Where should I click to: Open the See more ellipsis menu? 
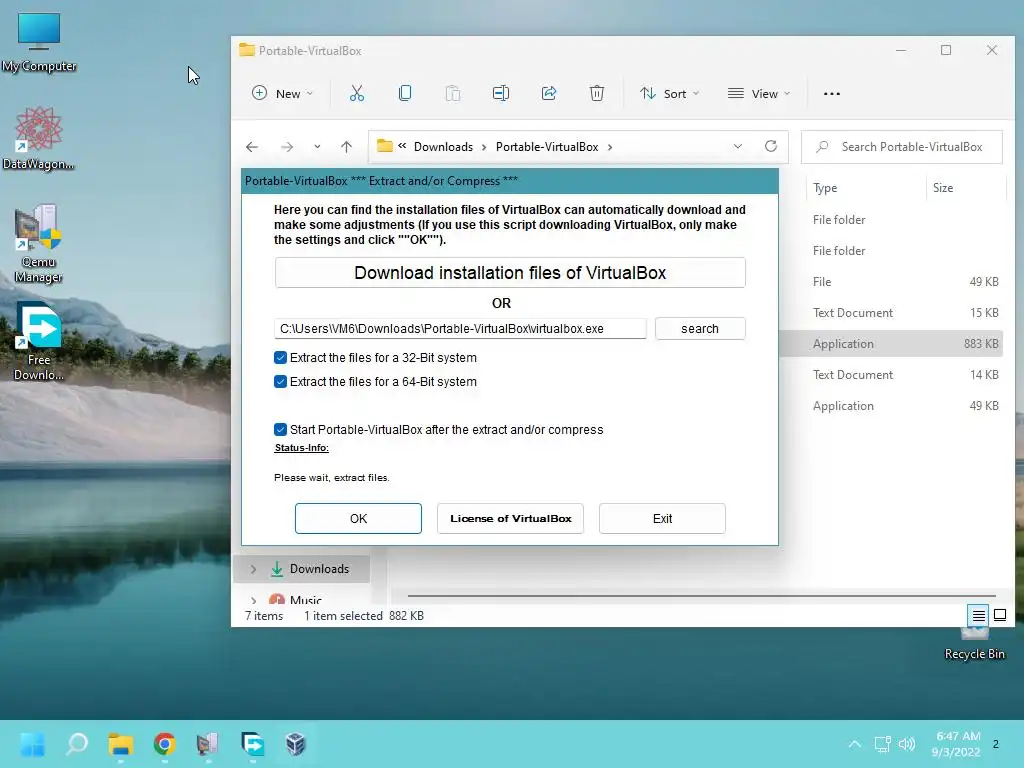(x=832, y=93)
